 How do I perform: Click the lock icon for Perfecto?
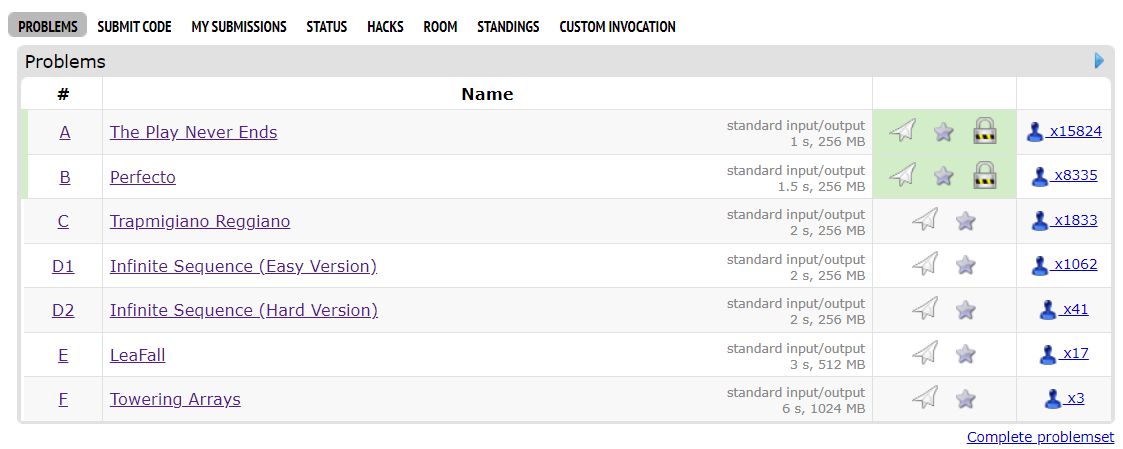(985, 175)
